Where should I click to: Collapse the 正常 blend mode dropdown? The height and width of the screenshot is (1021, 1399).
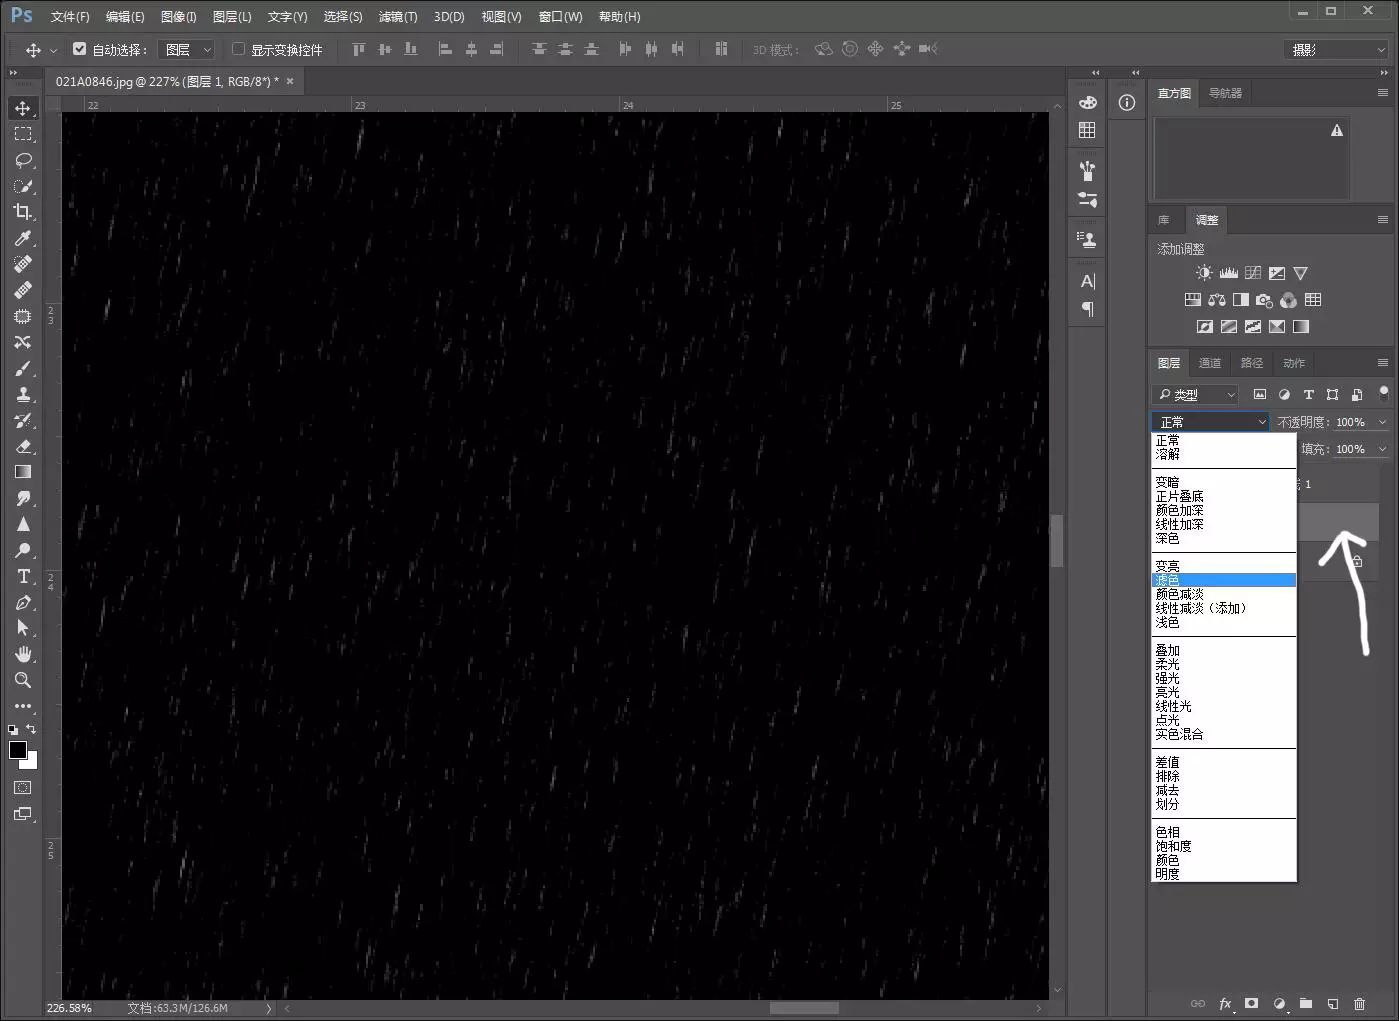1210,422
